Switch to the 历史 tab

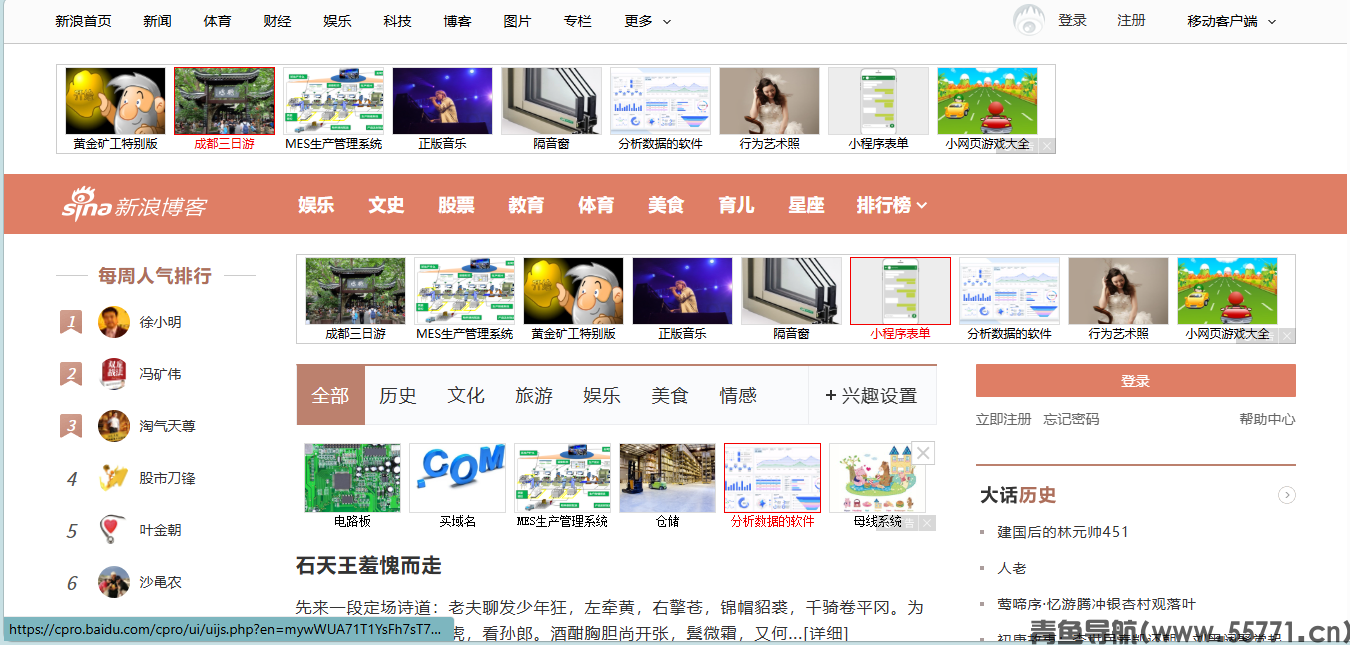398,396
